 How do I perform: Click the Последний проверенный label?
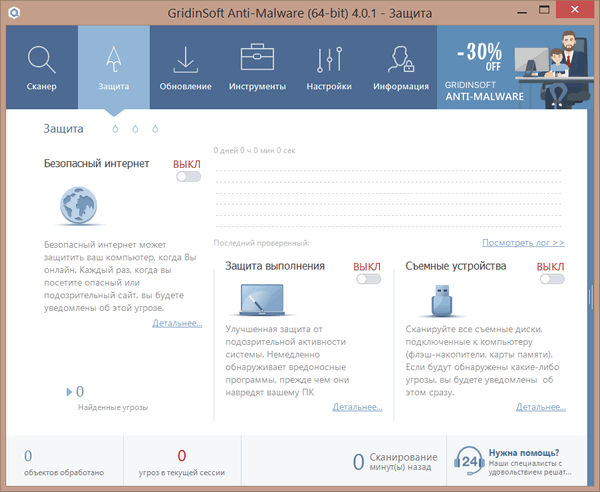click(x=261, y=243)
